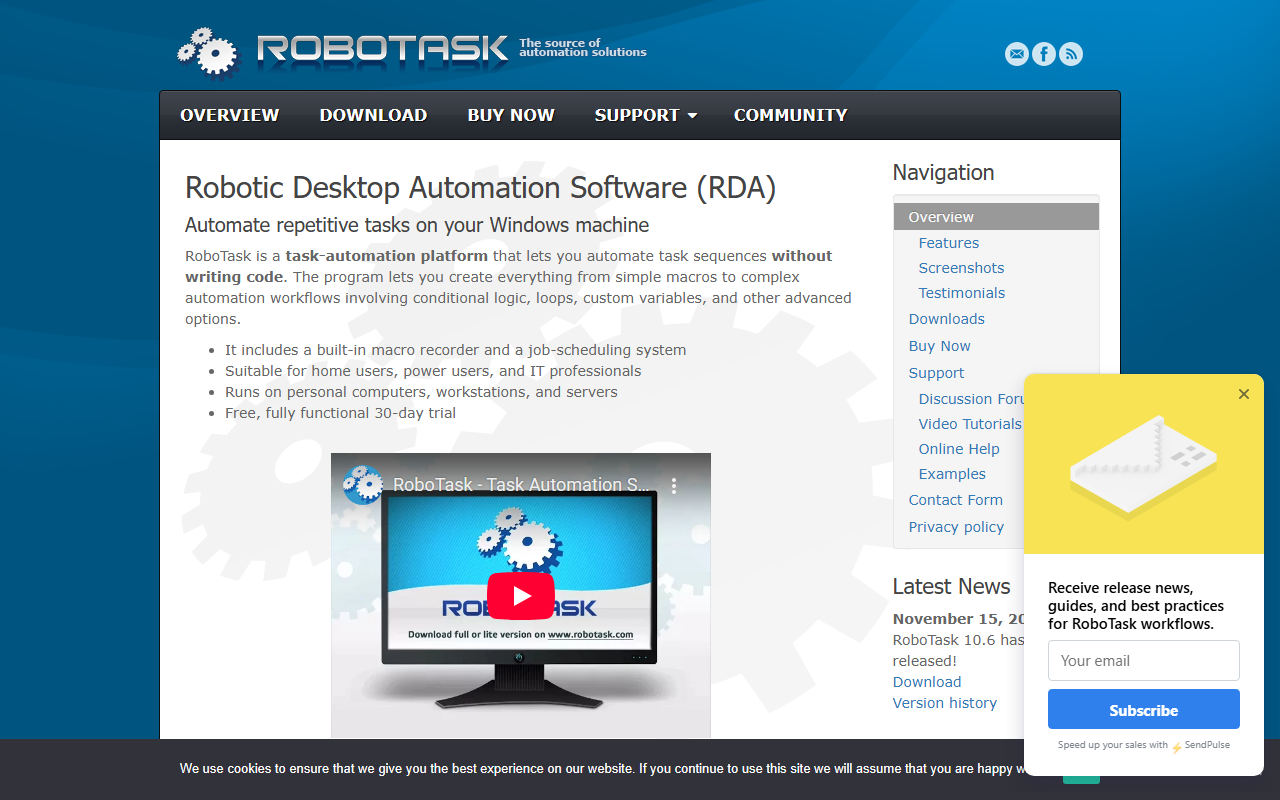Open the RSS feed icon in the header
The height and width of the screenshot is (800, 1280).
(x=1071, y=54)
